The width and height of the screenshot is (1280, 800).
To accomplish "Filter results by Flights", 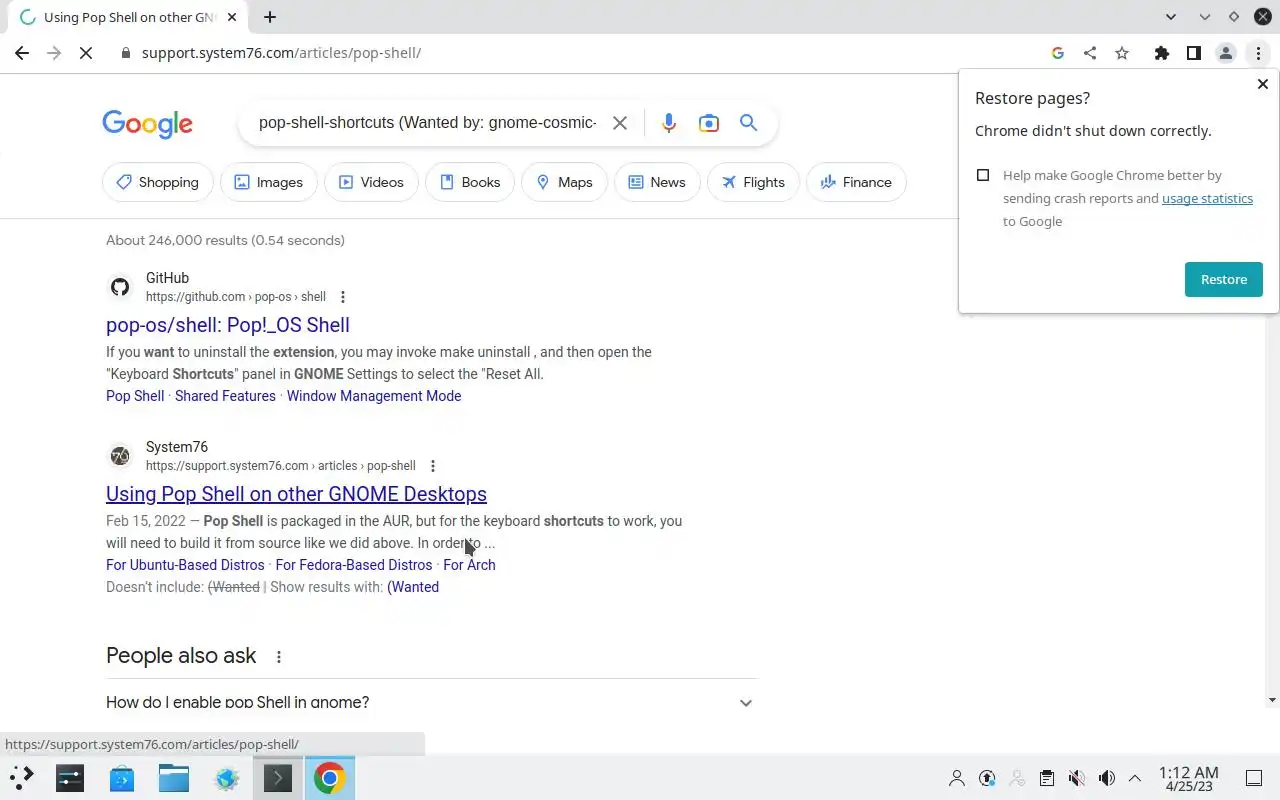I will tap(753, 182).
